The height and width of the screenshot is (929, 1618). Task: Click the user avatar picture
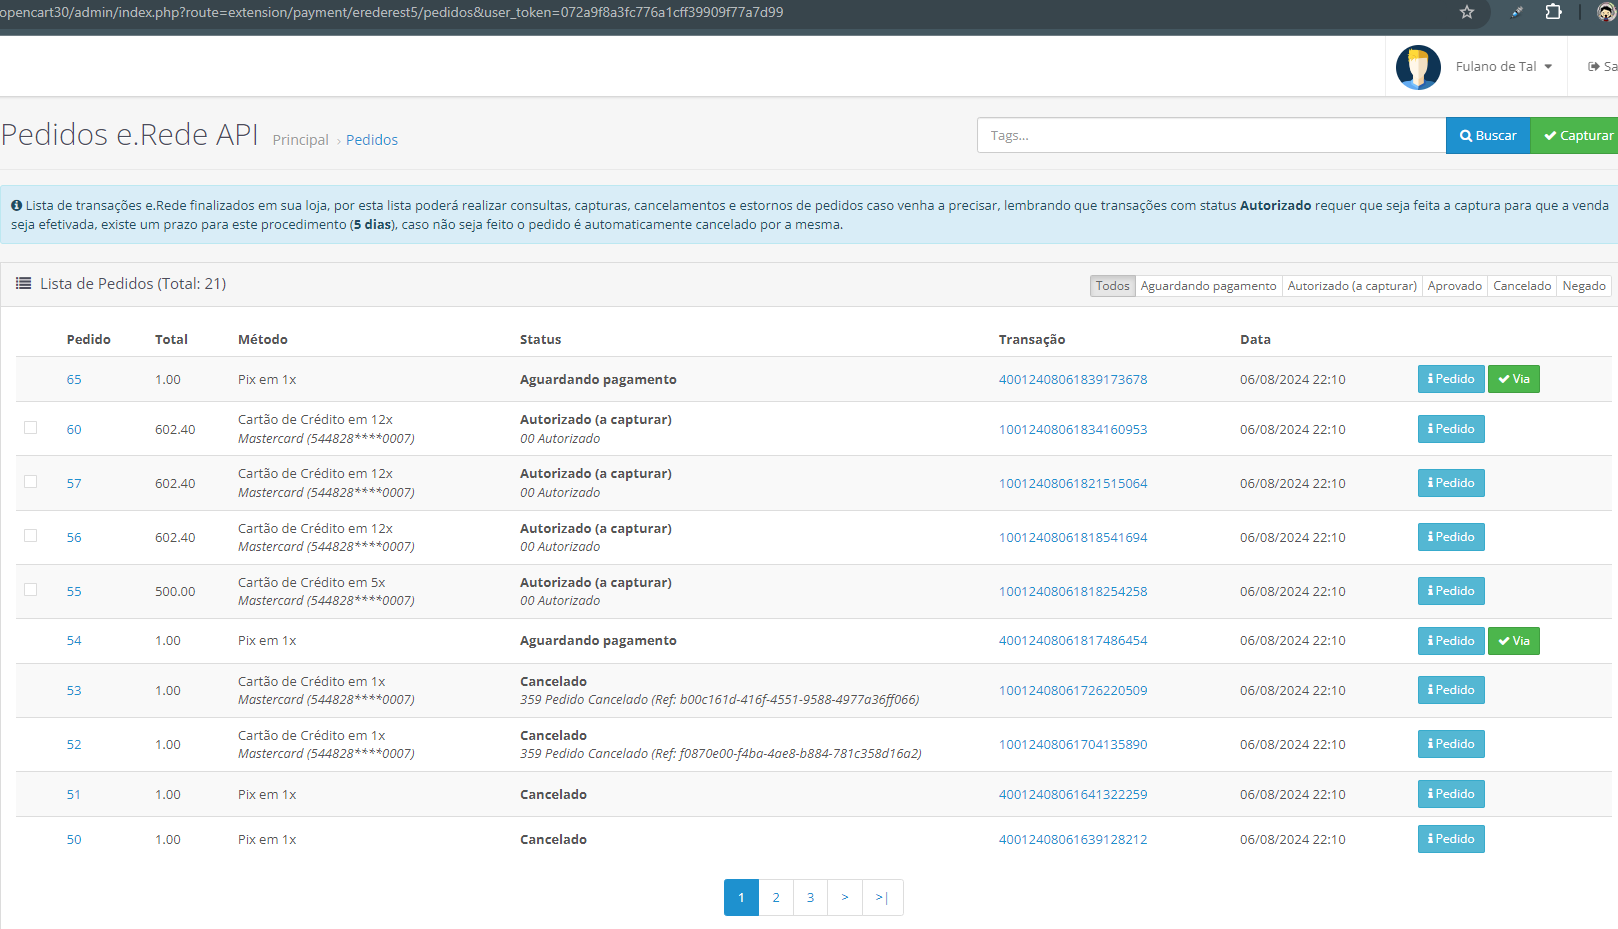tap(1418, 67)
